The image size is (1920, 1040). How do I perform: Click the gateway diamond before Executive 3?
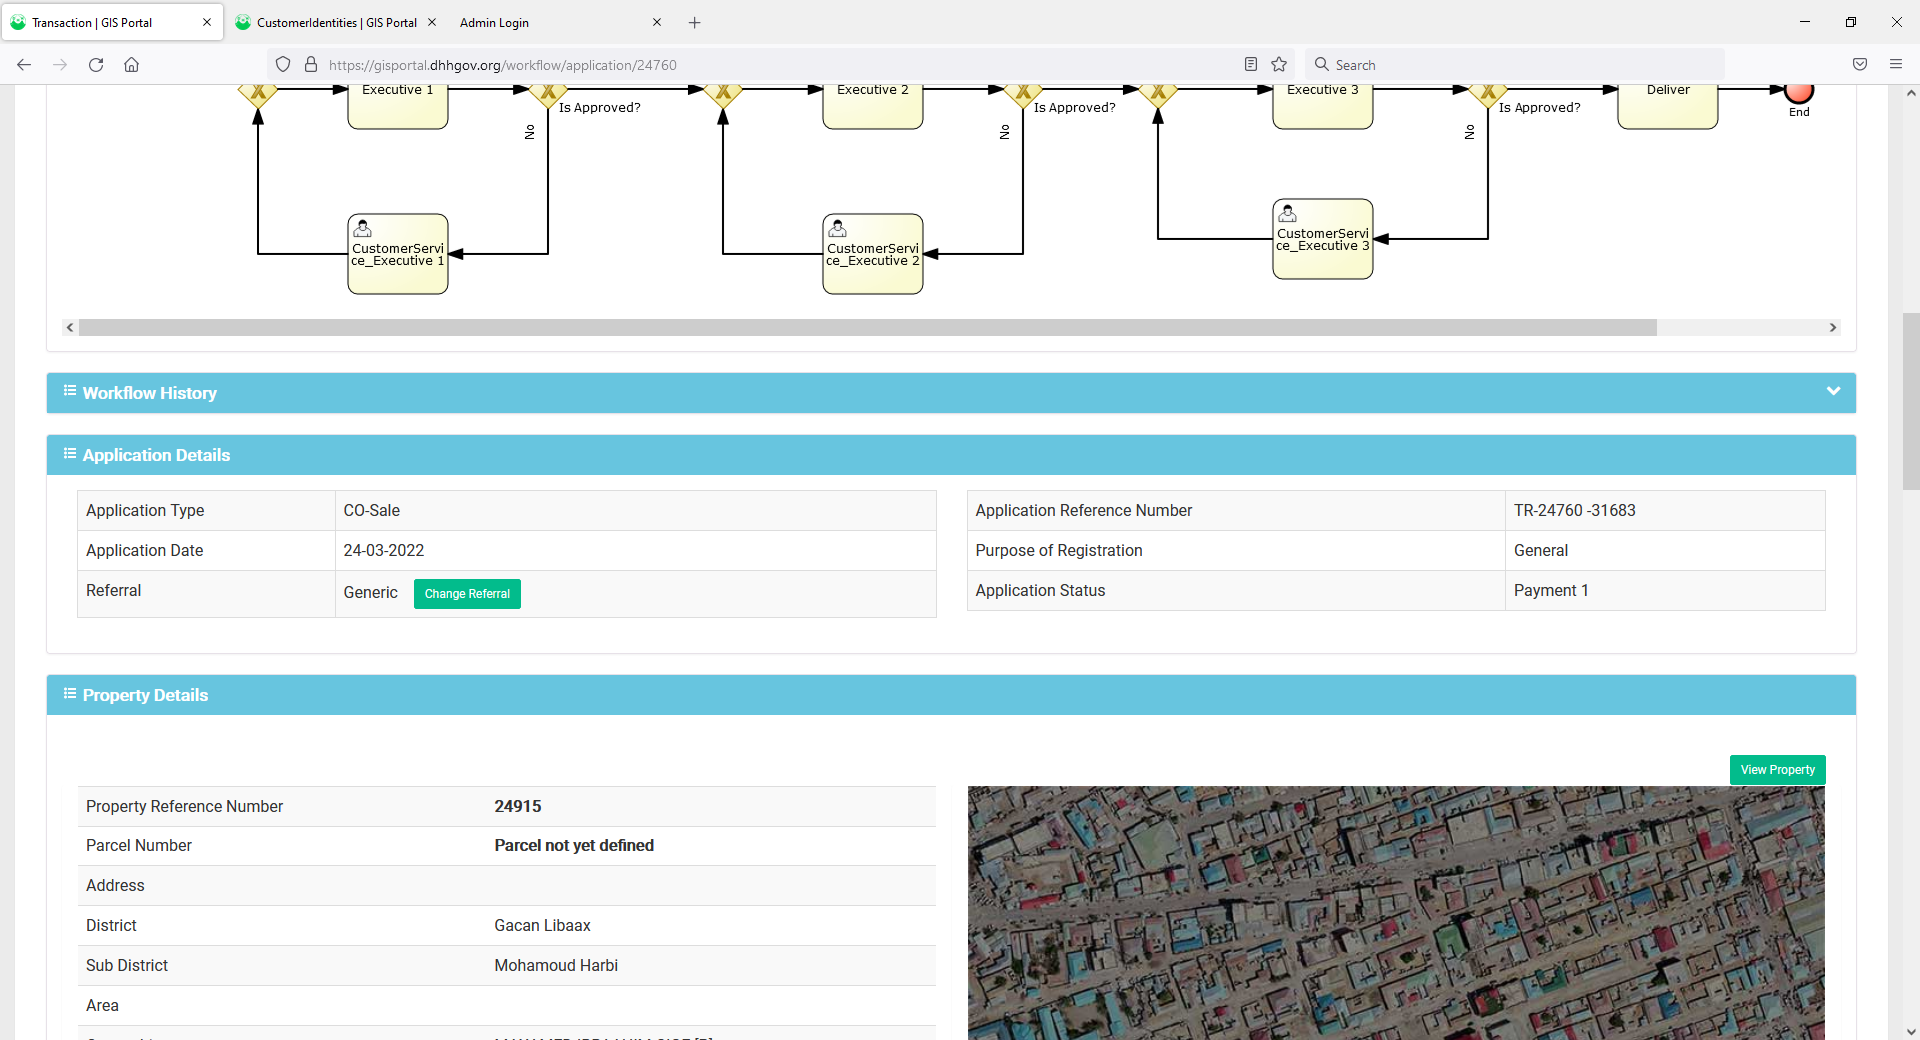click(x=1158, y=95)
